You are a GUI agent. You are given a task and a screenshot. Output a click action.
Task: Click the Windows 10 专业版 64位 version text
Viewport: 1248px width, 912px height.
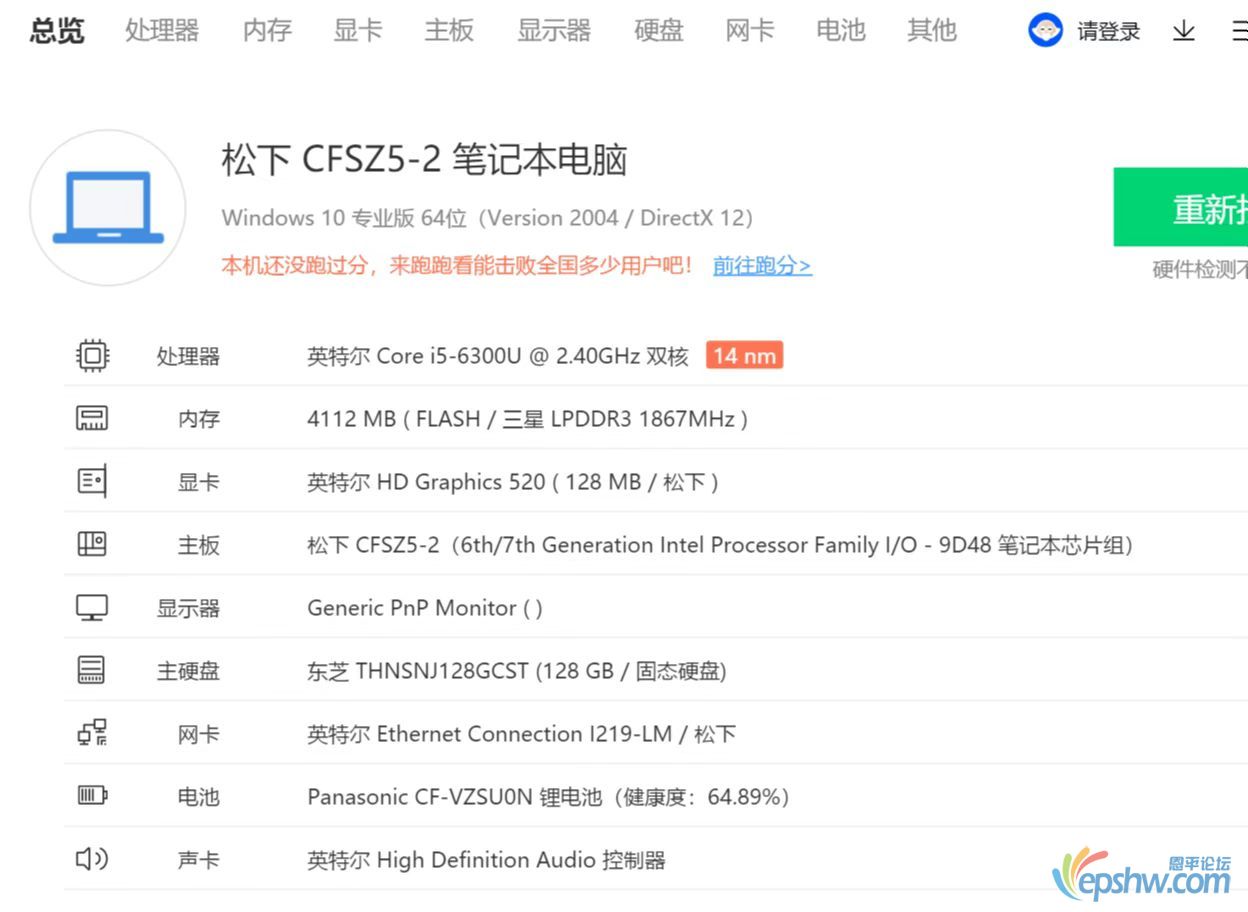(x=488, y=217)
